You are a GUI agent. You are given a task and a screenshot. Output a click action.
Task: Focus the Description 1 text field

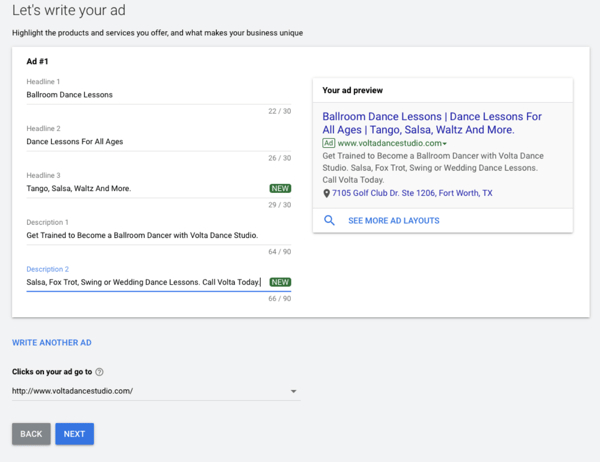[x=159, y=235]
